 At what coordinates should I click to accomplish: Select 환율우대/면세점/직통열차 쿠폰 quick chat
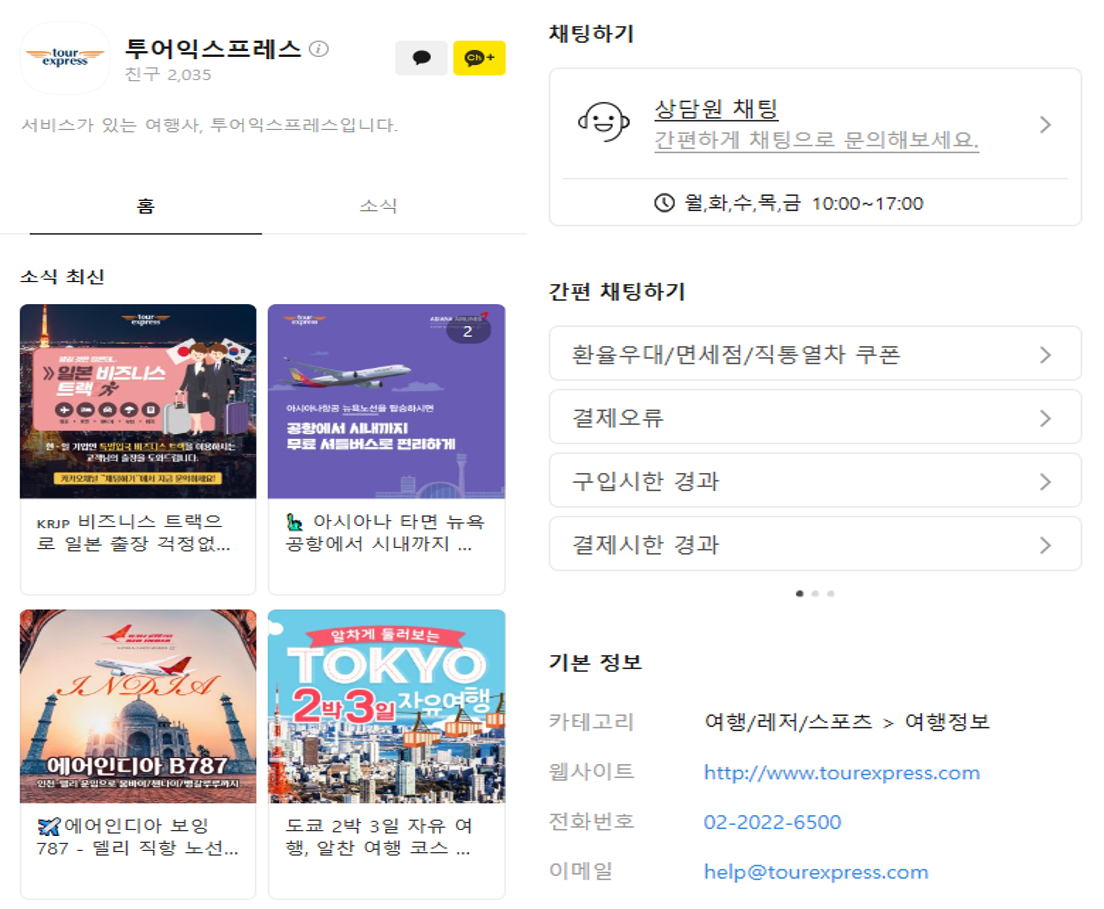tap(815, 353)
